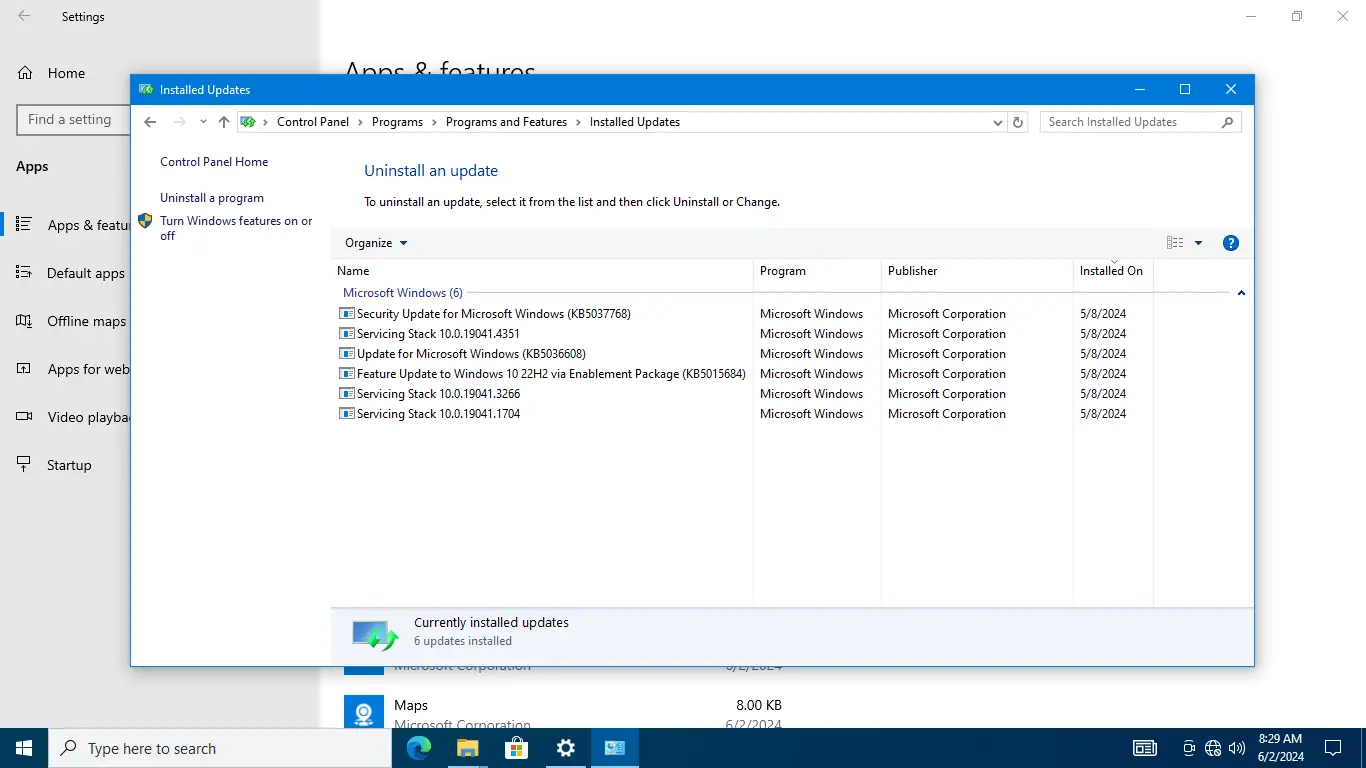Open File Explorer from the taskbar
1366x768 pixels.
pyautogui.click(x=468, y=748)
